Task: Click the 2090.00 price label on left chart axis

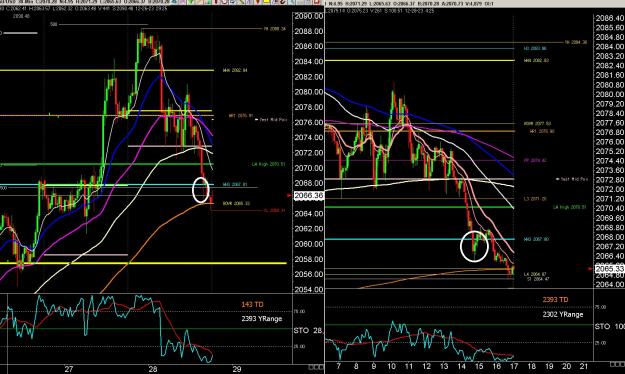Action: [309, 16]
